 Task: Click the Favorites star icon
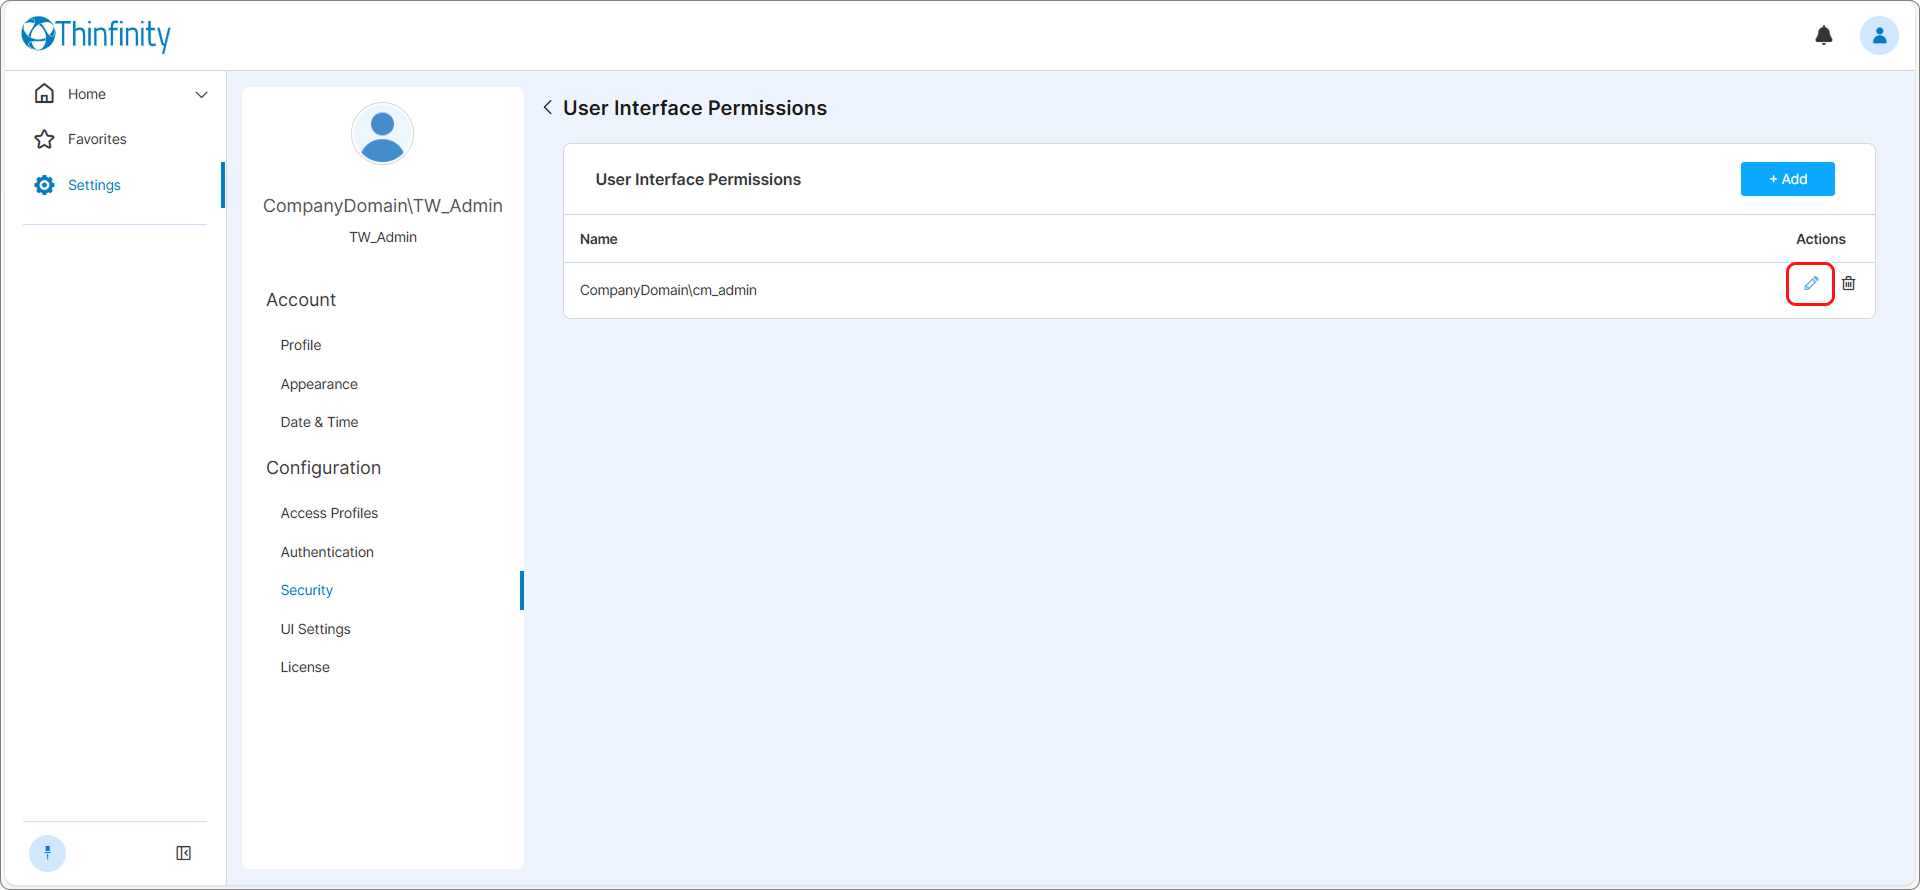click(x=44, y=139)
